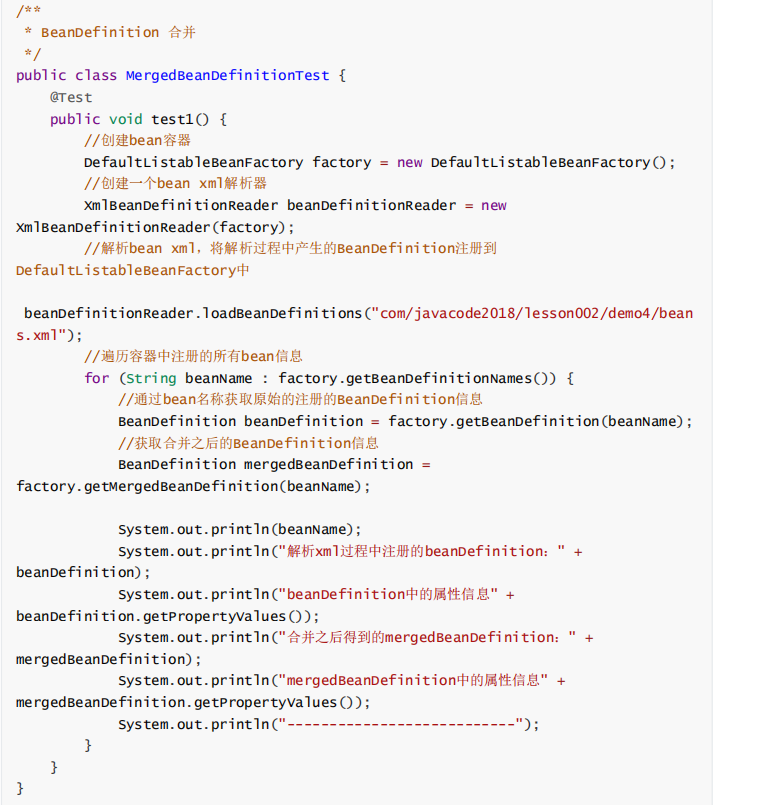773x805 pixels.
Task: Click the string 解析xml过程中注册的beanDefinition
Action: point(422,551)
